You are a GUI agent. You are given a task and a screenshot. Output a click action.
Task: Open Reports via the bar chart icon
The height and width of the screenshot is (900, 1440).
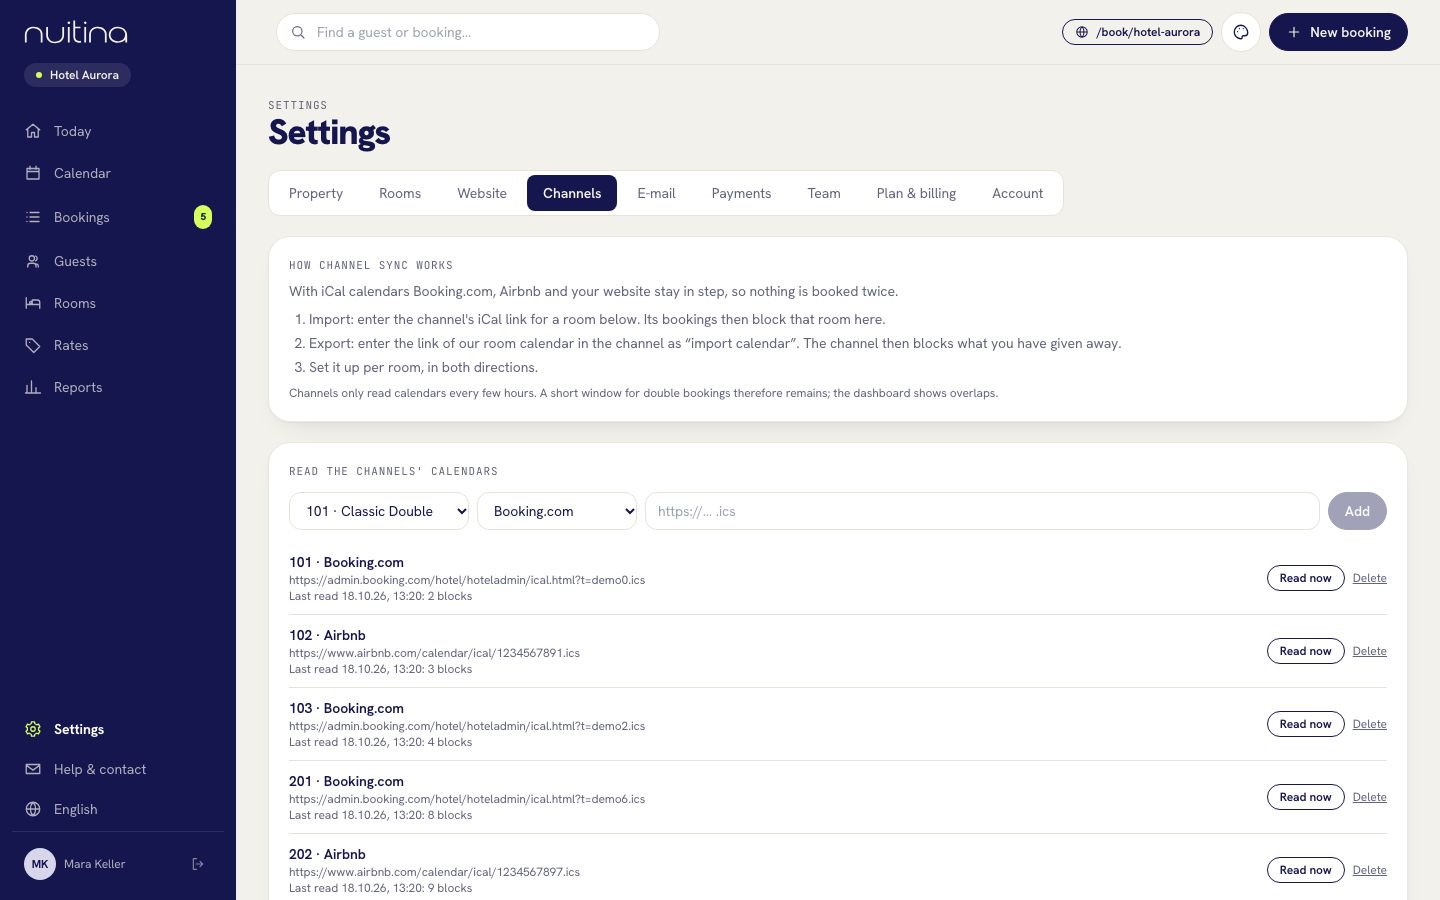33,387
